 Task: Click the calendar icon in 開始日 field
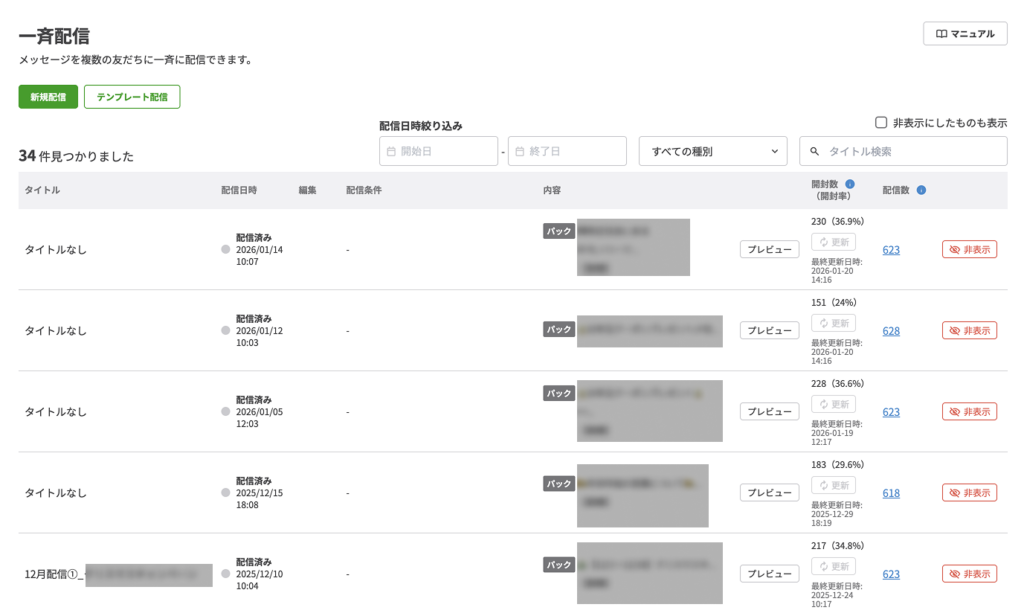[390, 151]
